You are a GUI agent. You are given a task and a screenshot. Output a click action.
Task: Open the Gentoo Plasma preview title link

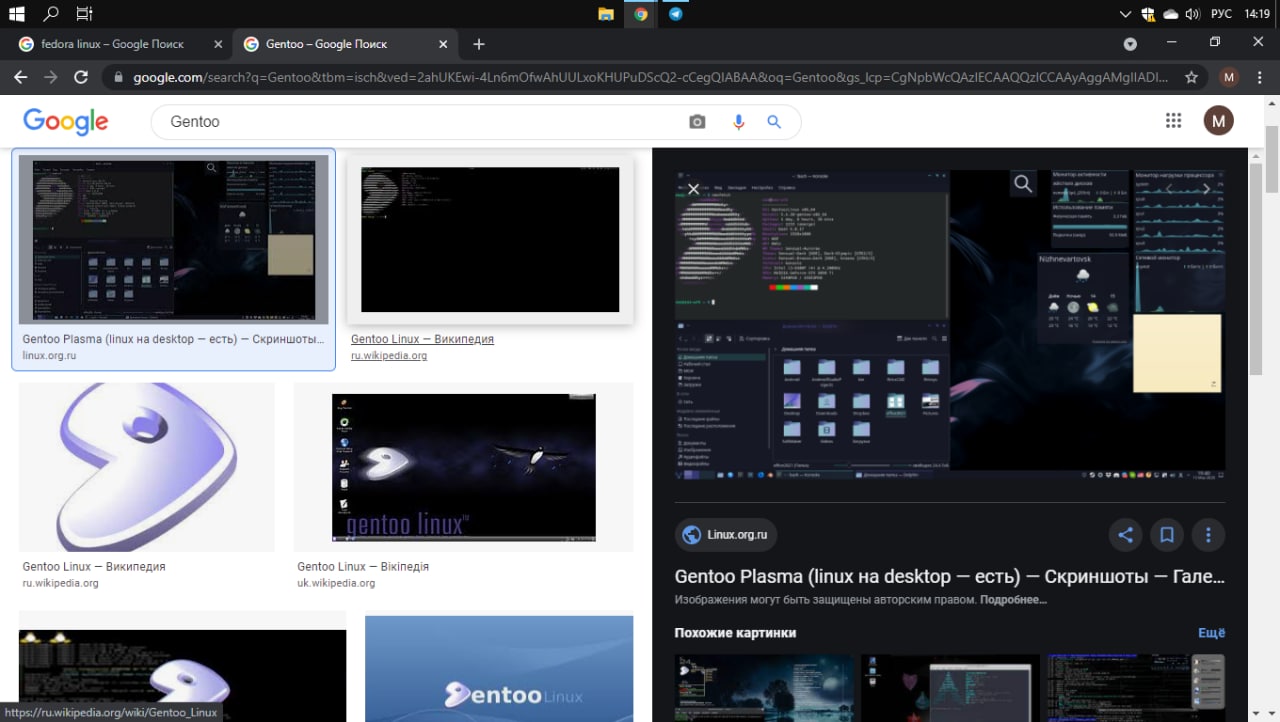(949, 577)
